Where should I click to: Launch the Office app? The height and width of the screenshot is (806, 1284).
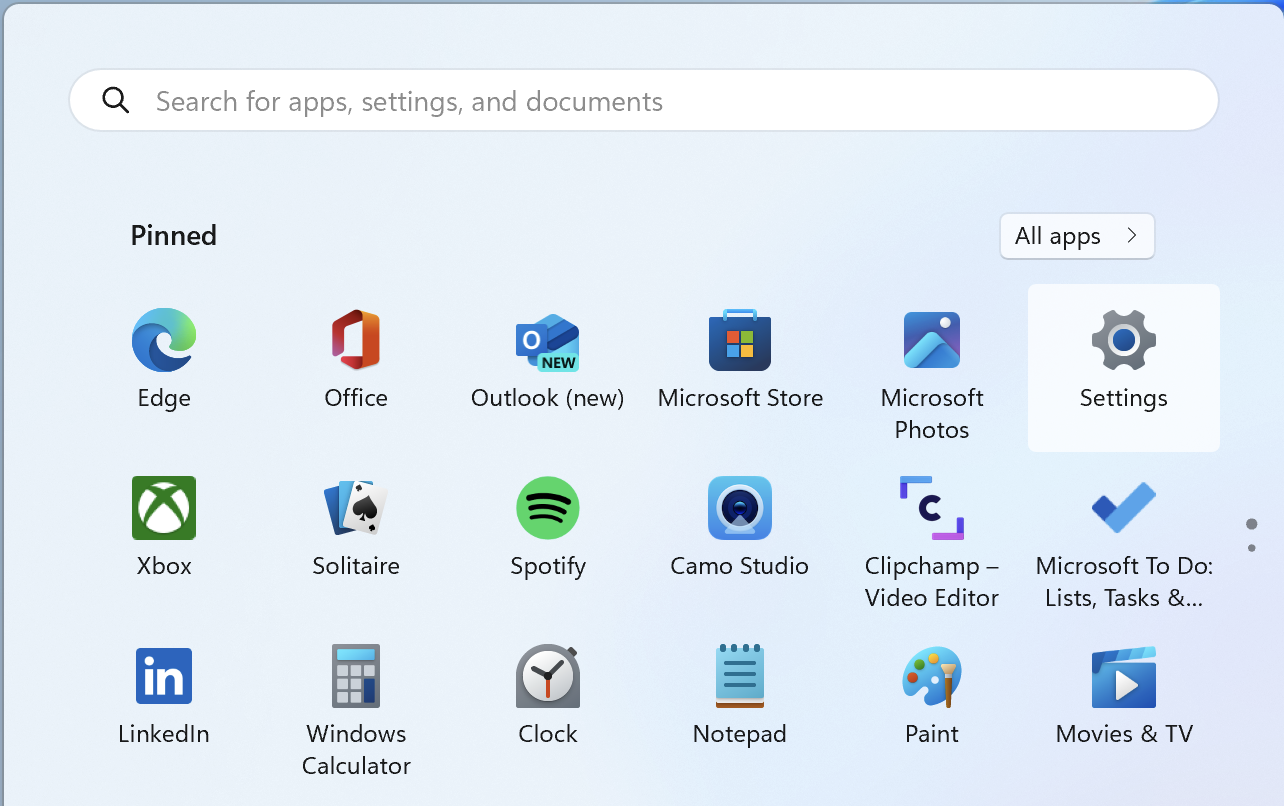(356, 358)
